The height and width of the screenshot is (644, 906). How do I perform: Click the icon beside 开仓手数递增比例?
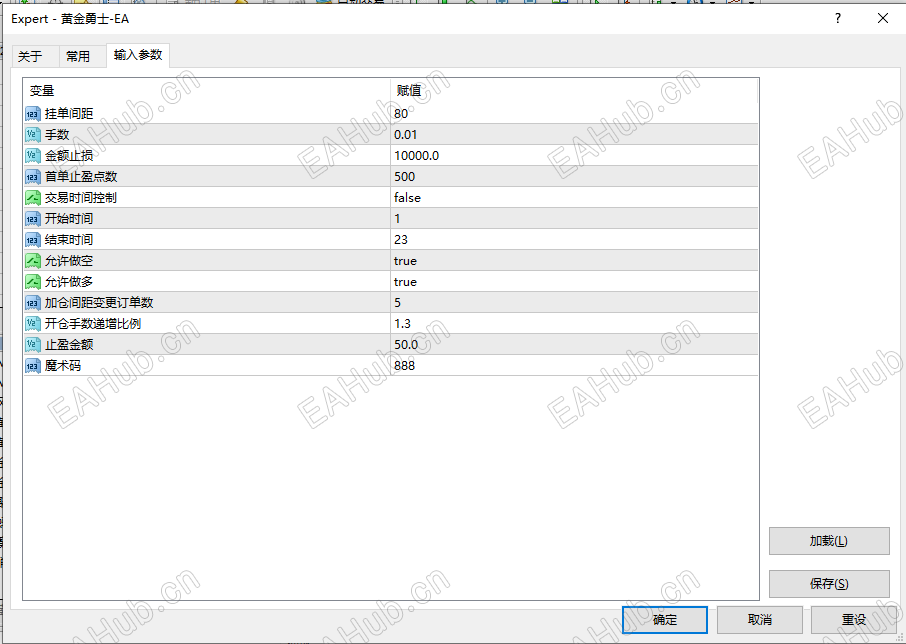(x=32, y=324)
